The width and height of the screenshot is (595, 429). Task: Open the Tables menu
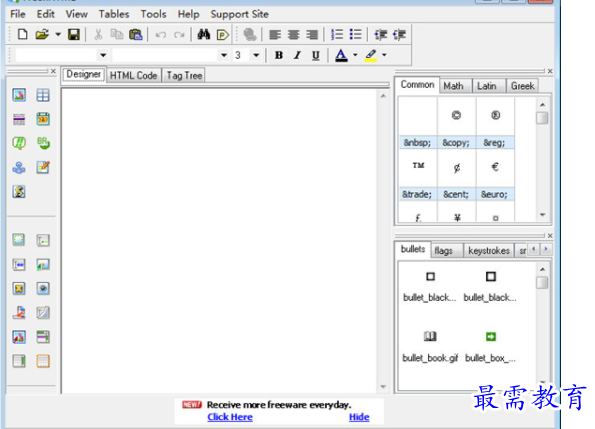pyautogui.click(x=114, y=14)
